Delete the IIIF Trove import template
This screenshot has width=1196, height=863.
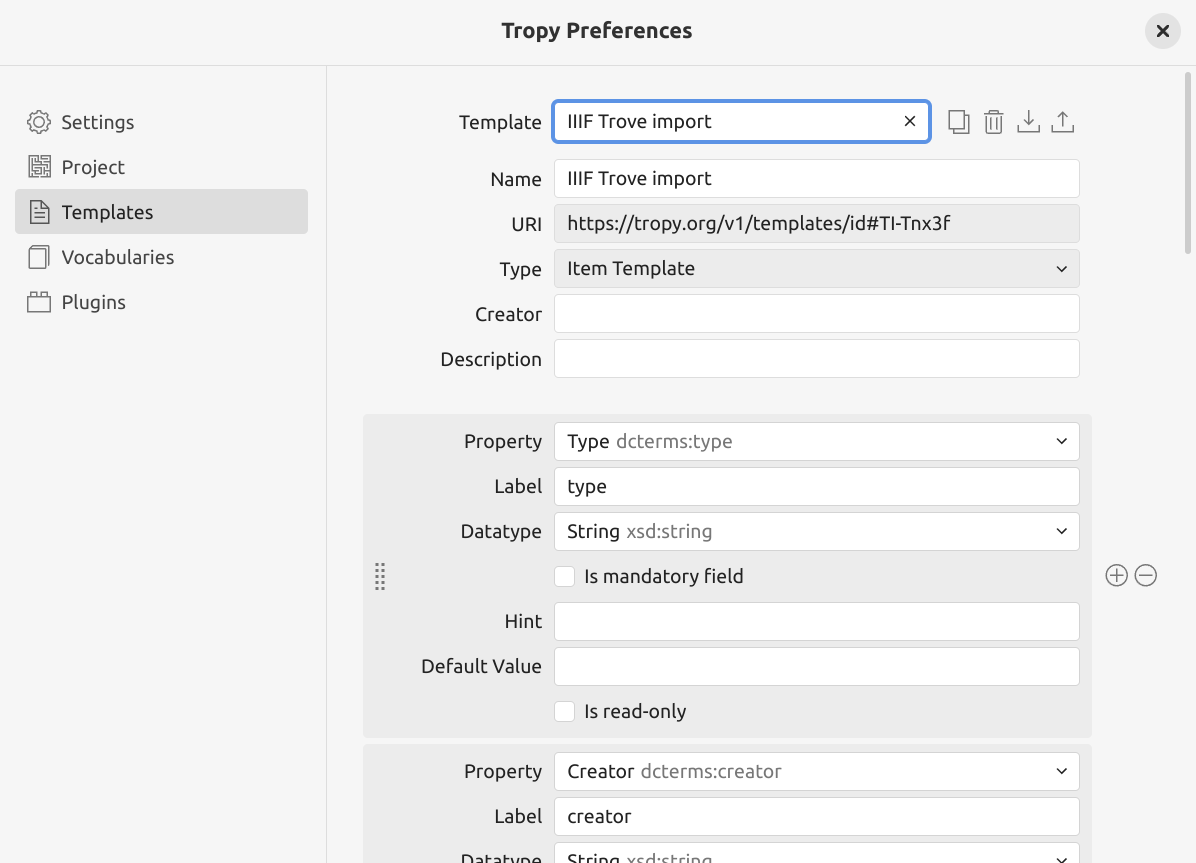(993, 122)
